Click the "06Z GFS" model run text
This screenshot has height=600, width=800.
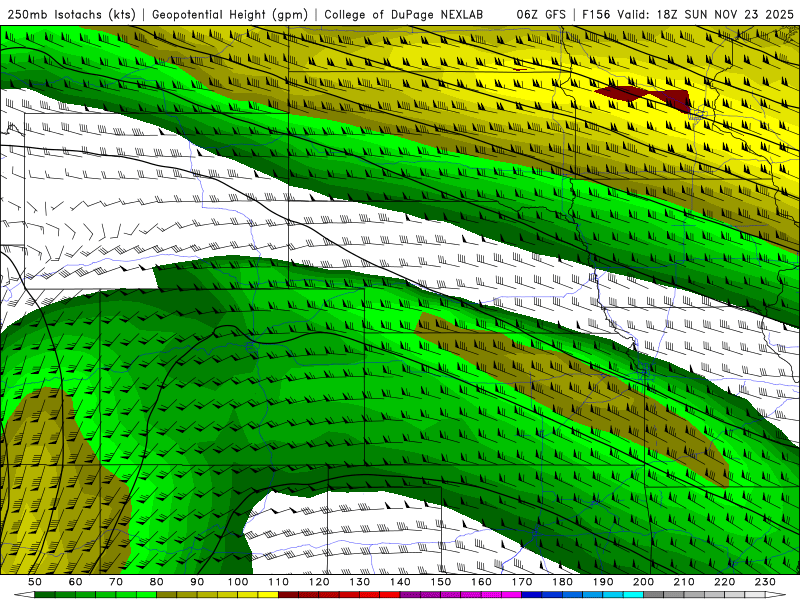541,14
